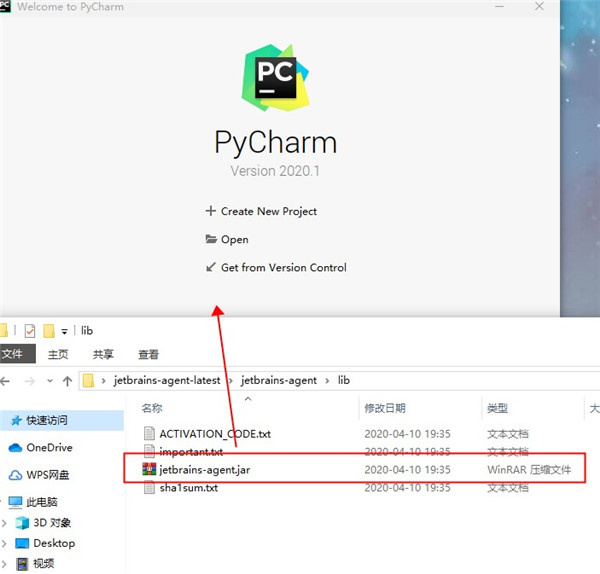The height and width of the screenshot is (574, 600).
Task: Click the WPS网盘 cloud icon
Action: [x=15, y=475]
